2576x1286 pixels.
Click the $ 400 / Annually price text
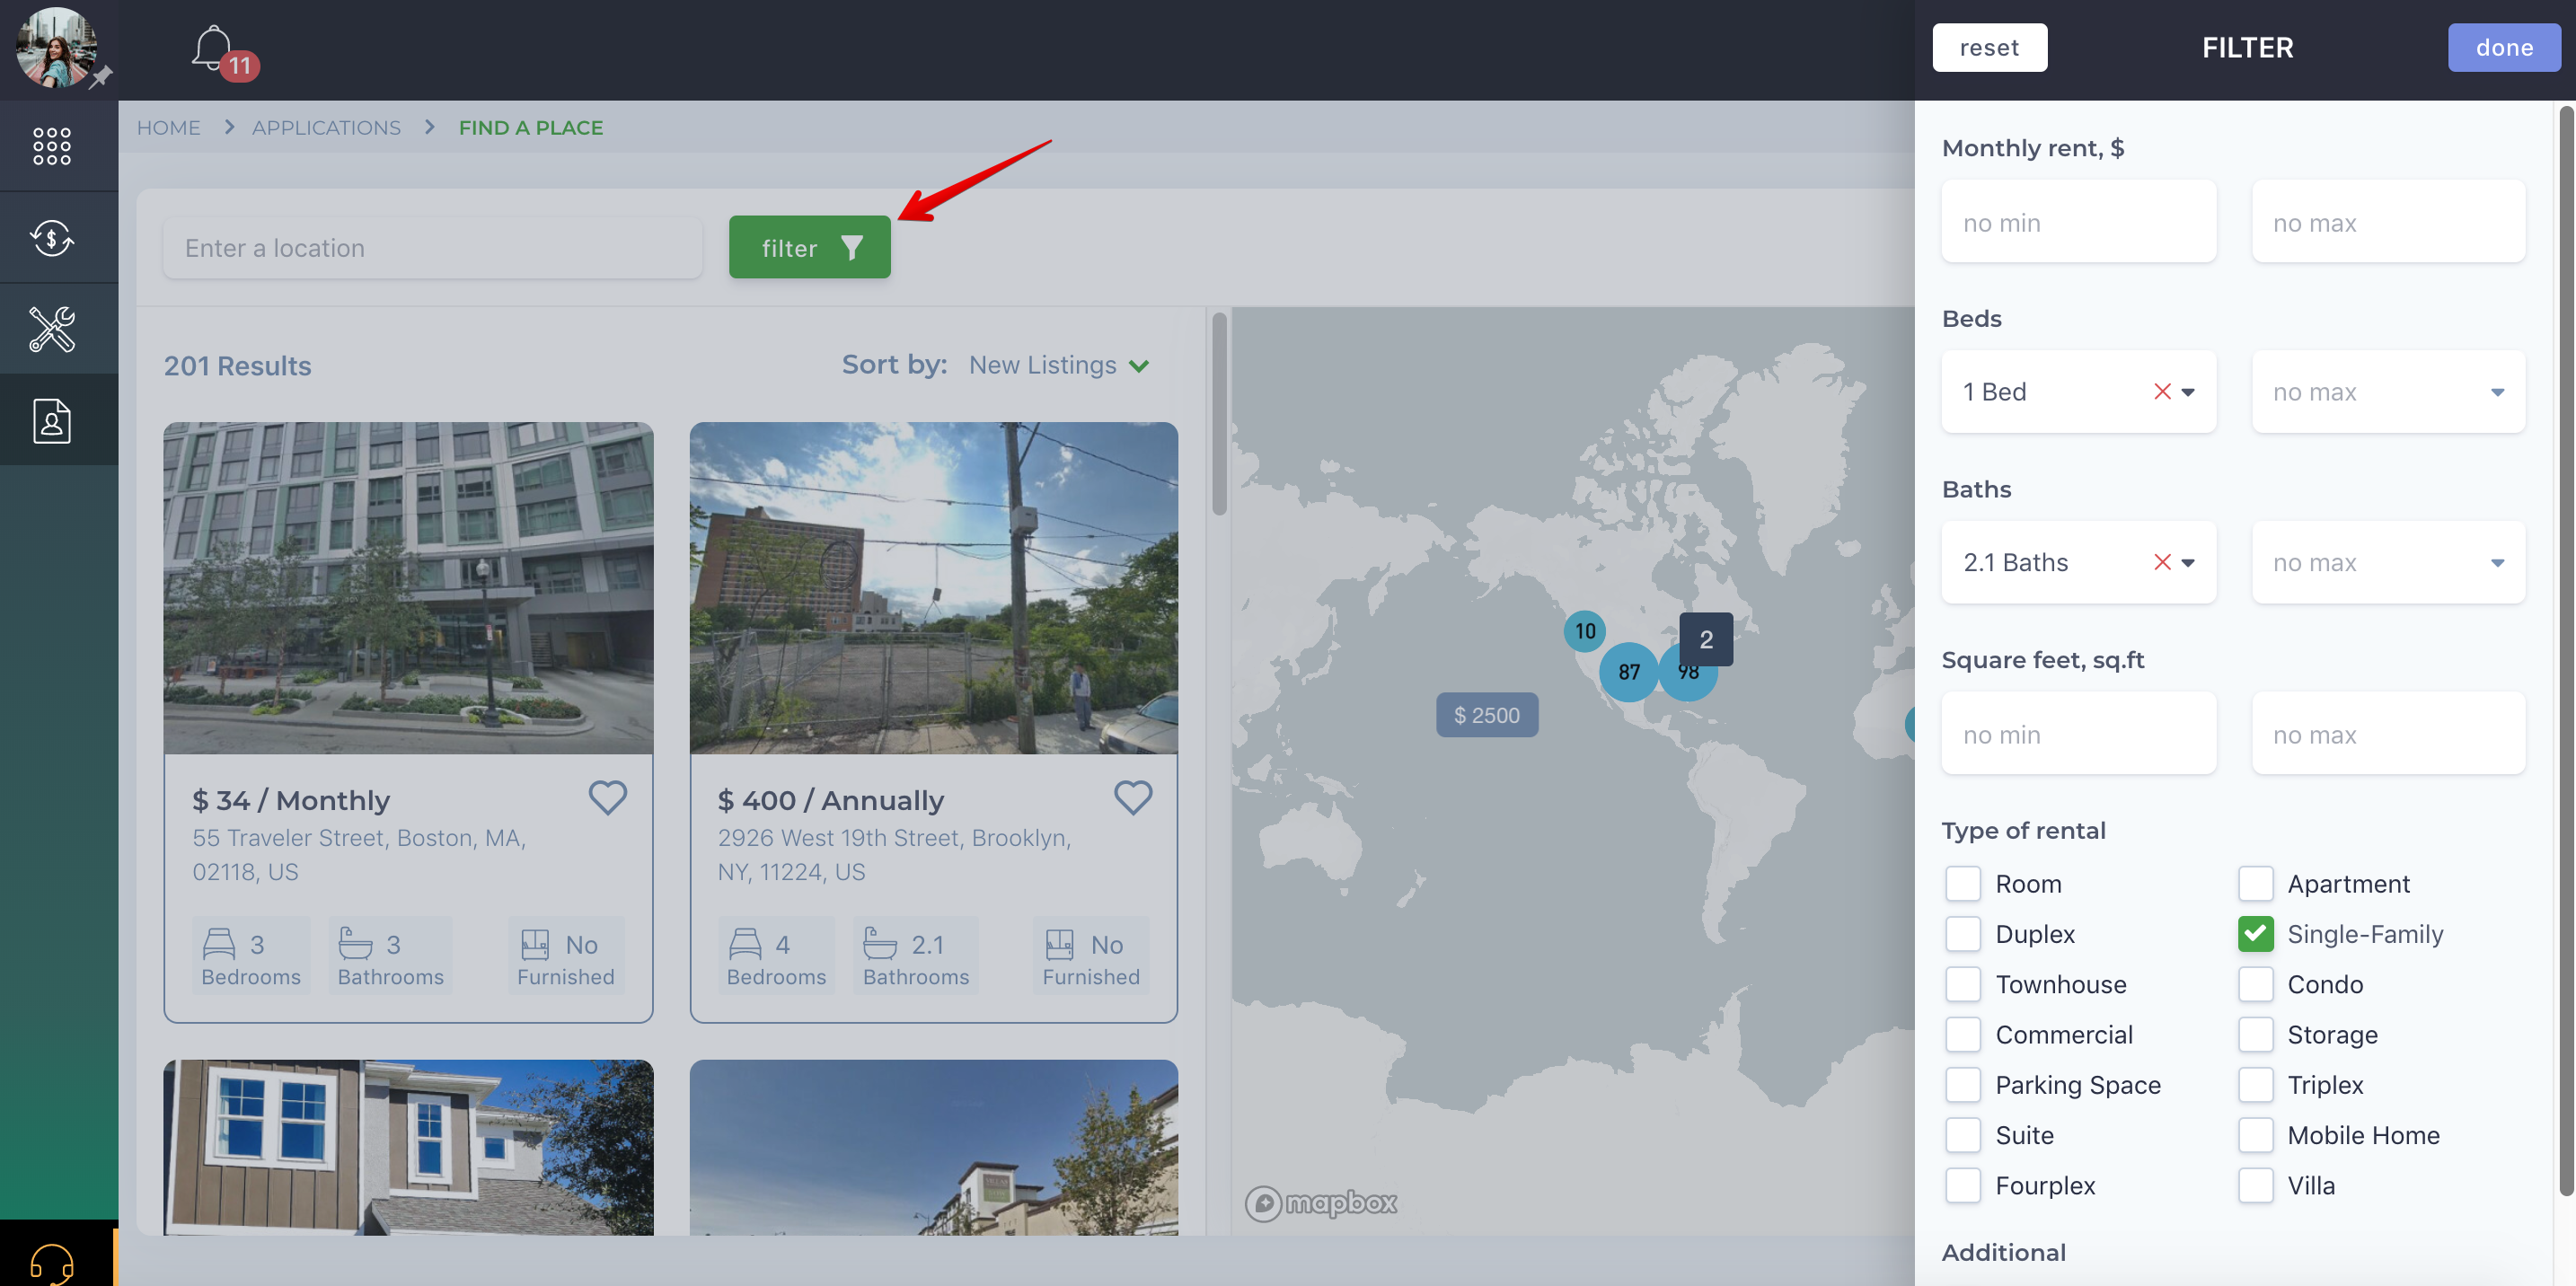pyautogui.click(x=831, y=800)
